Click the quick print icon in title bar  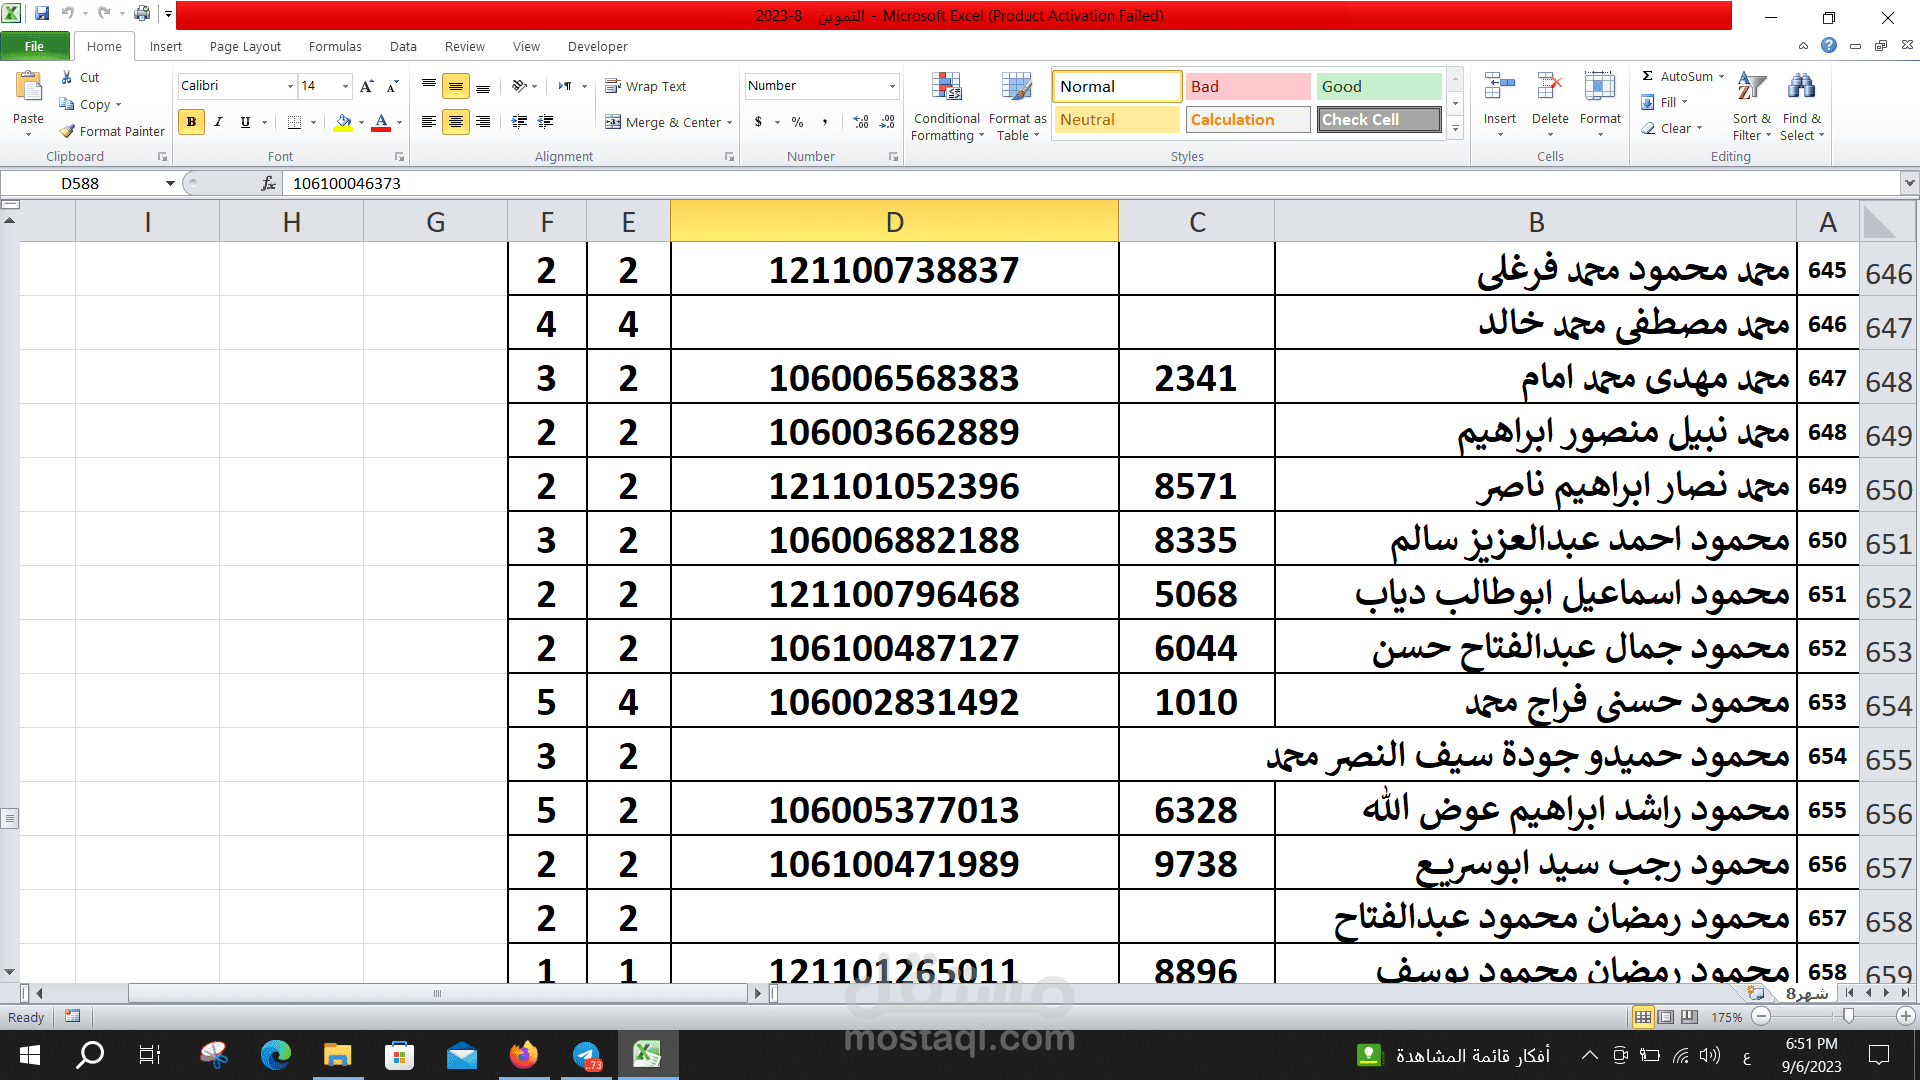click(x=142, y=14)
